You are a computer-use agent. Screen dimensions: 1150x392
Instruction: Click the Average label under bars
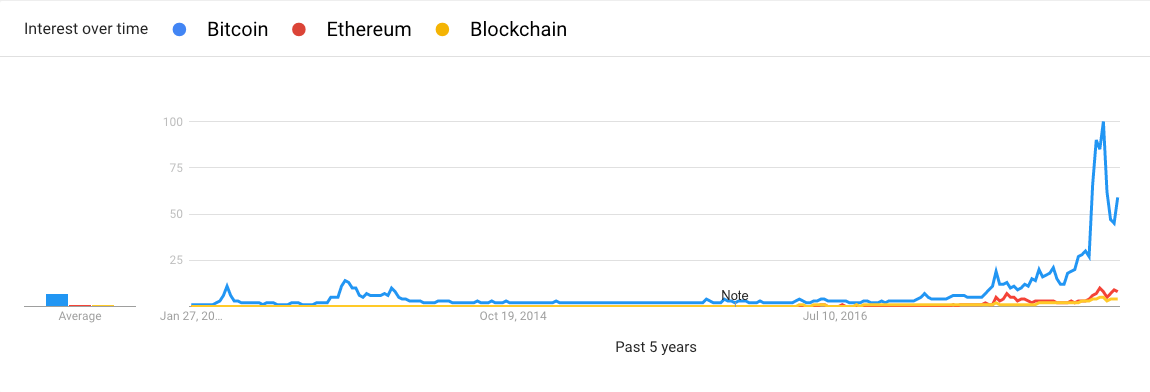pos(80,317)
